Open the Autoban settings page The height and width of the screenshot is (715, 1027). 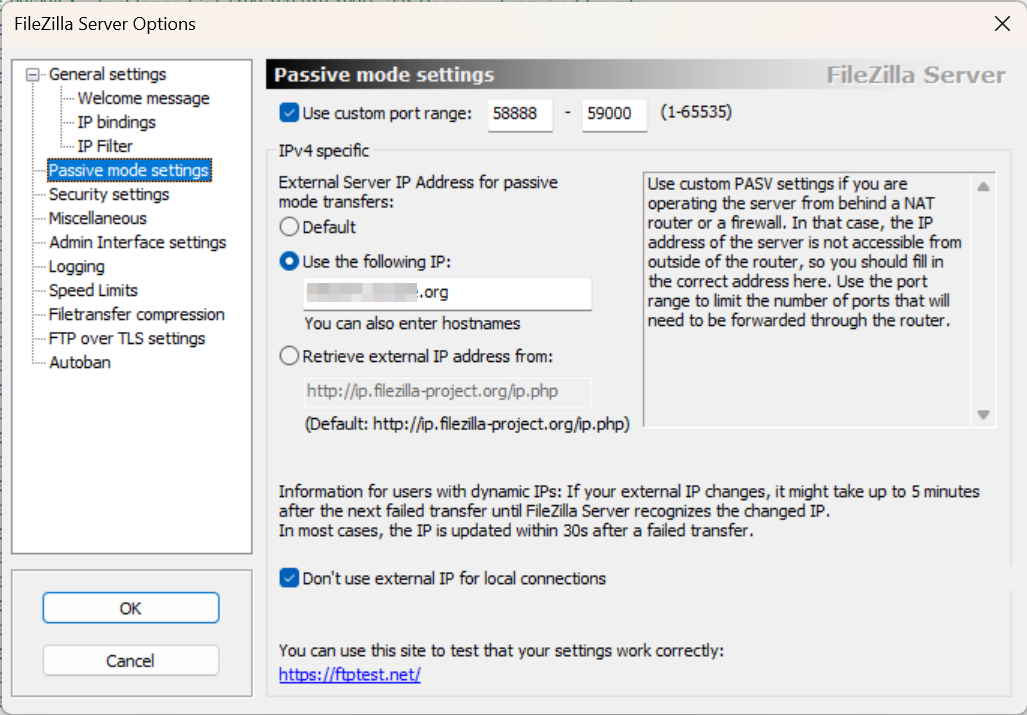(80, 362)
